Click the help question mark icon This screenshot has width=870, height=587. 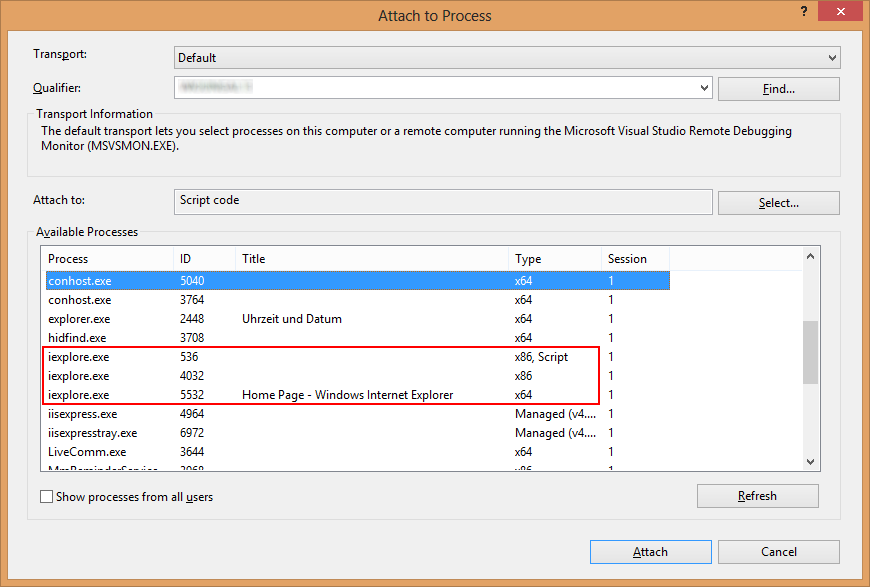point(804,10)
